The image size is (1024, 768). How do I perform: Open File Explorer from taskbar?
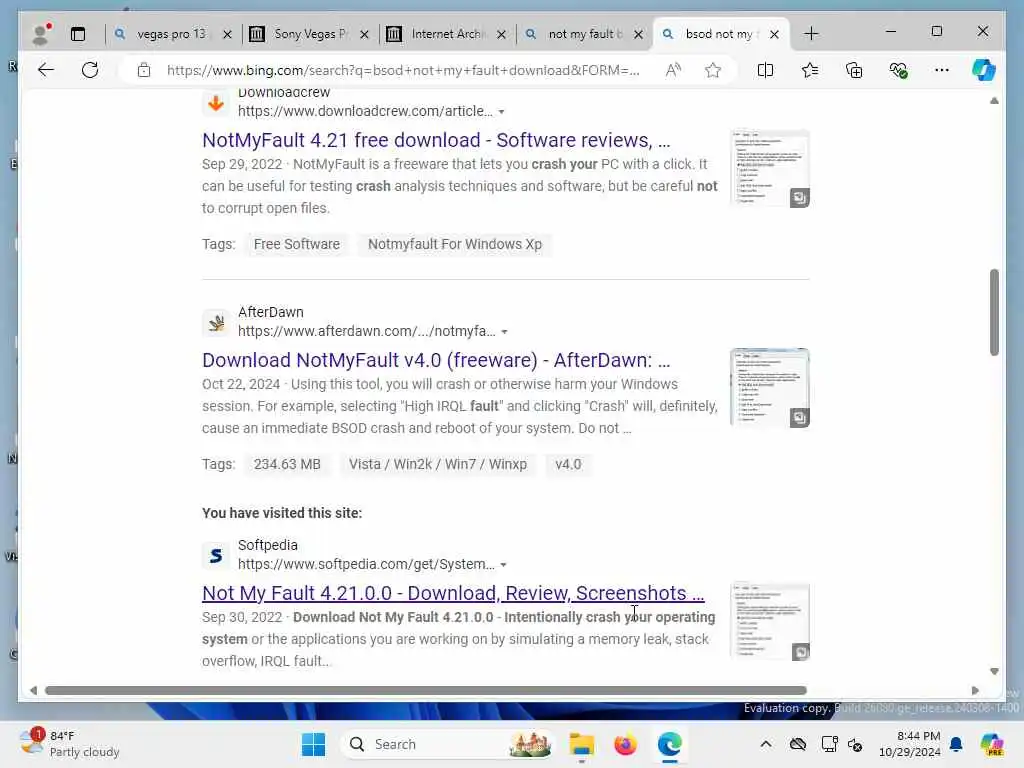click(581, 744)
